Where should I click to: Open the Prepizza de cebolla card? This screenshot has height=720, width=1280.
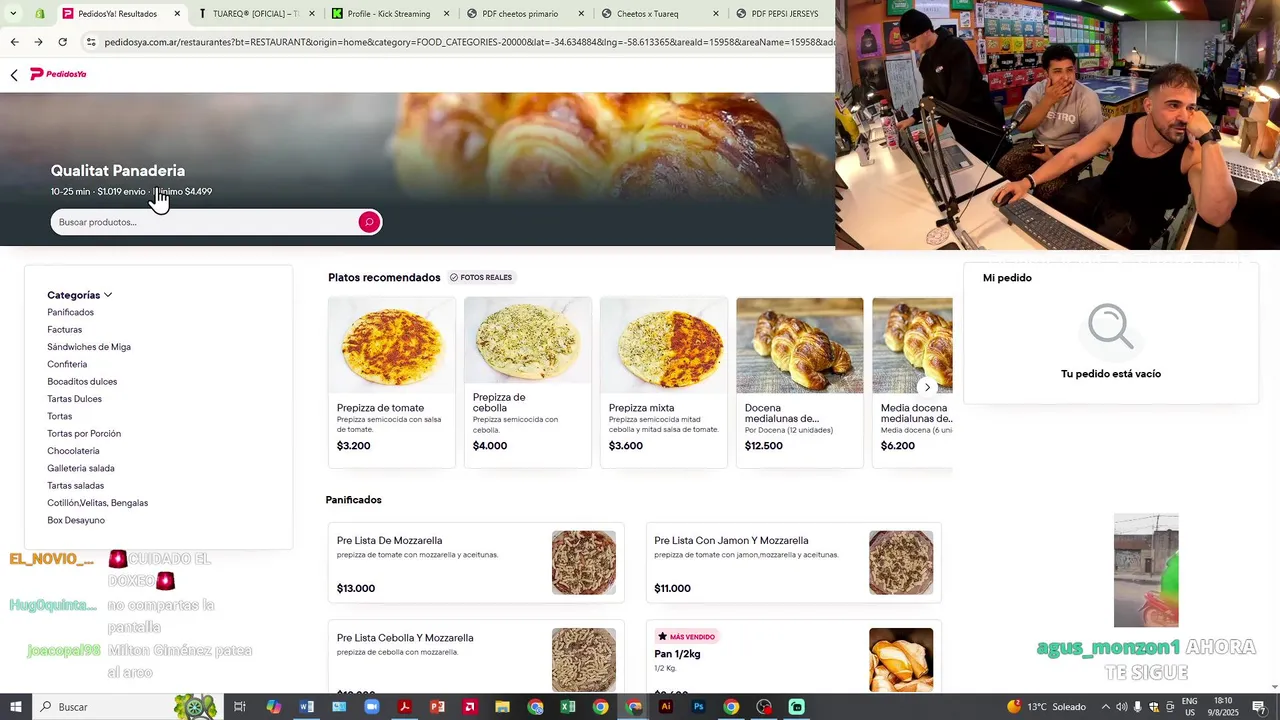[x=528, y=382]
